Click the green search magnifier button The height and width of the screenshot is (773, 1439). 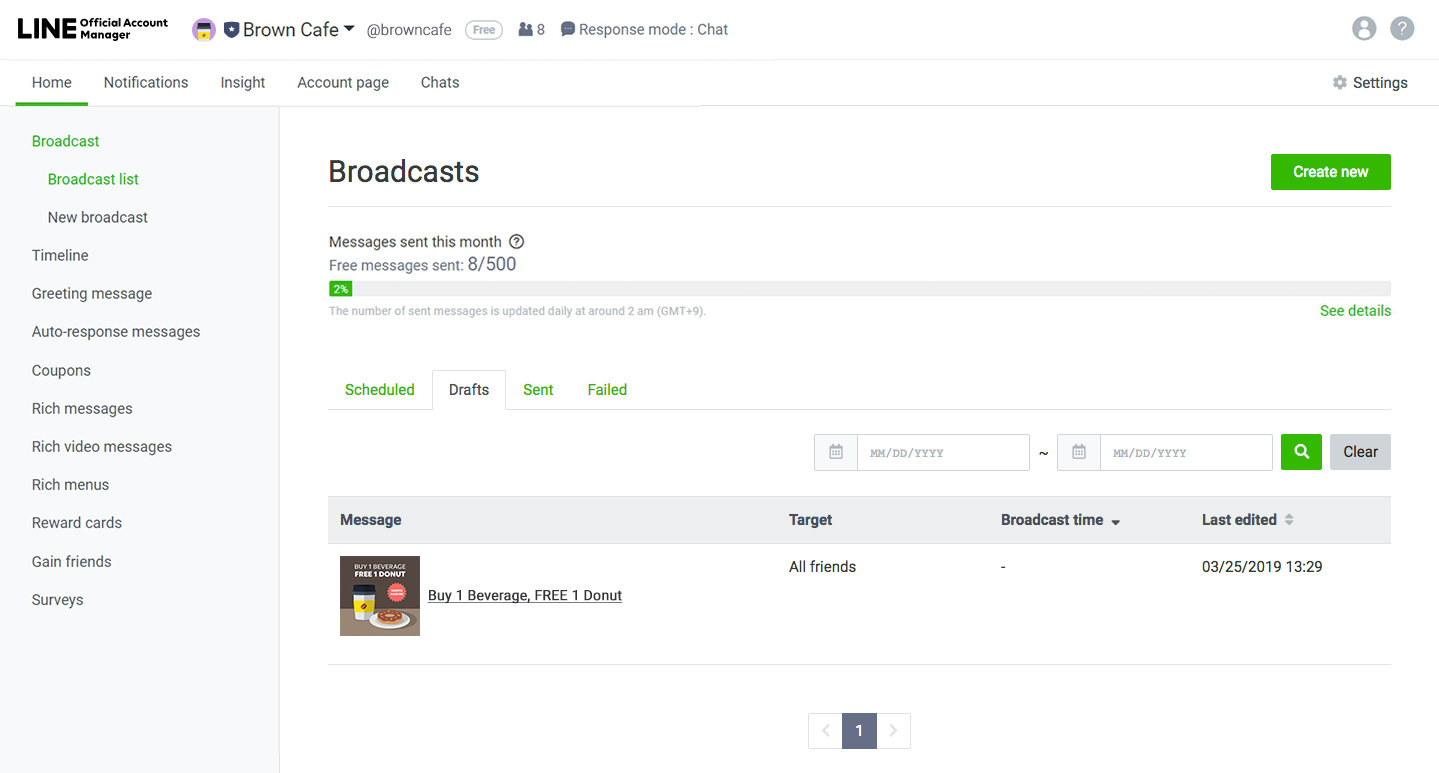(1301, 452)
